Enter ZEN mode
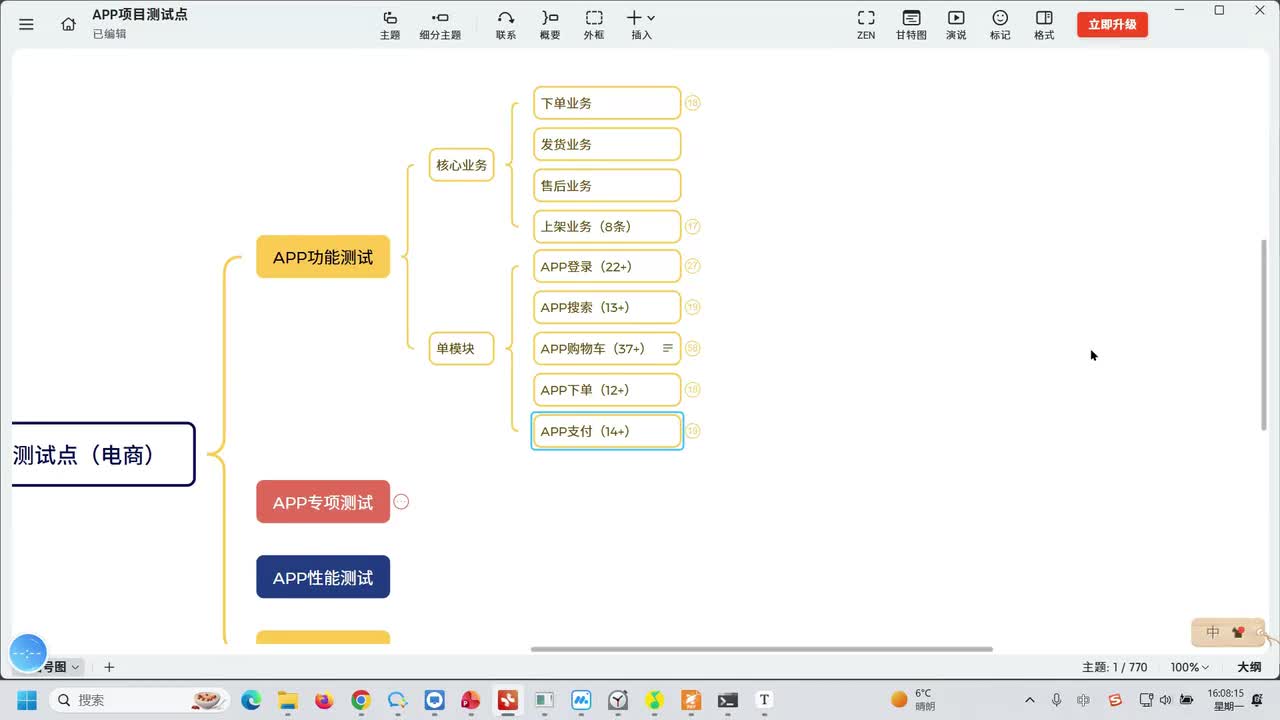Screen dimensions: 1280x720 pyautogui.click(x=866, y=25)
